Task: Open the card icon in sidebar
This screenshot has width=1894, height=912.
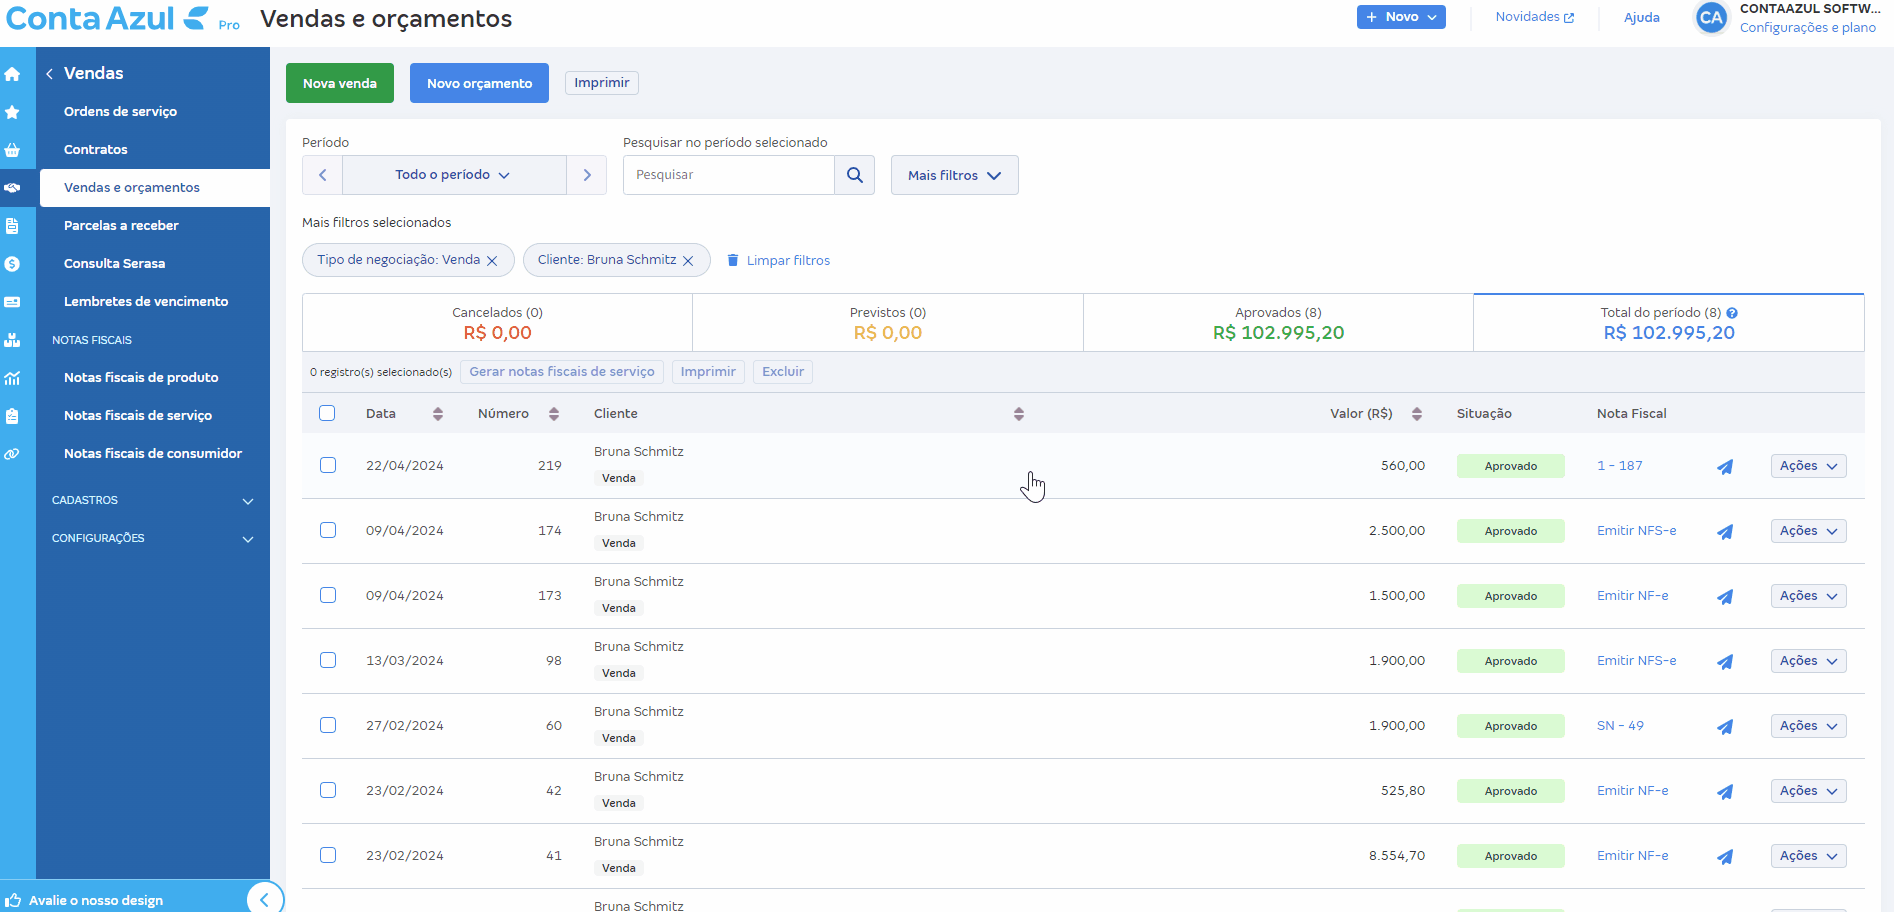Action: (x=12, y=302)
